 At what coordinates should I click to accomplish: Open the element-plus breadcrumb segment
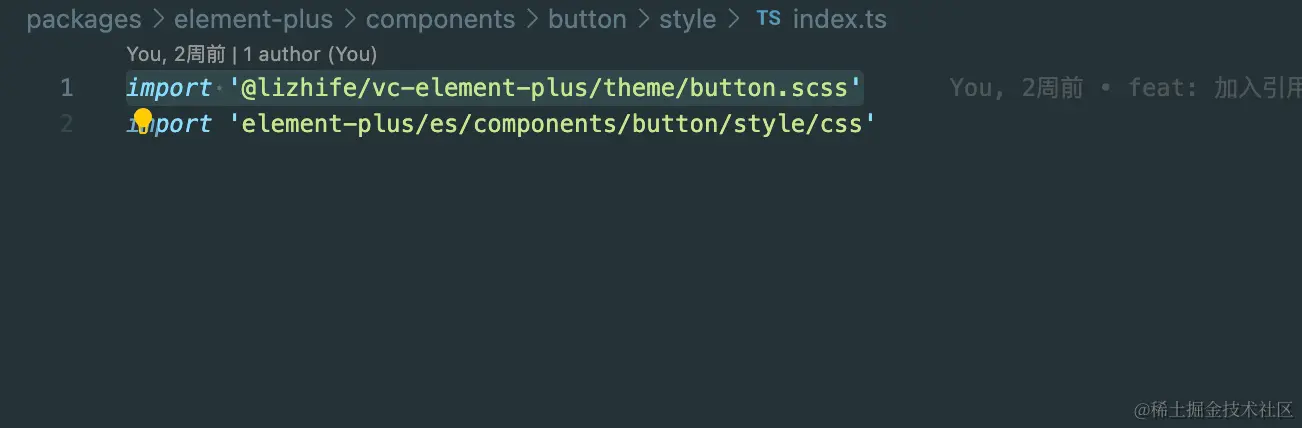(x=253, y=19)
